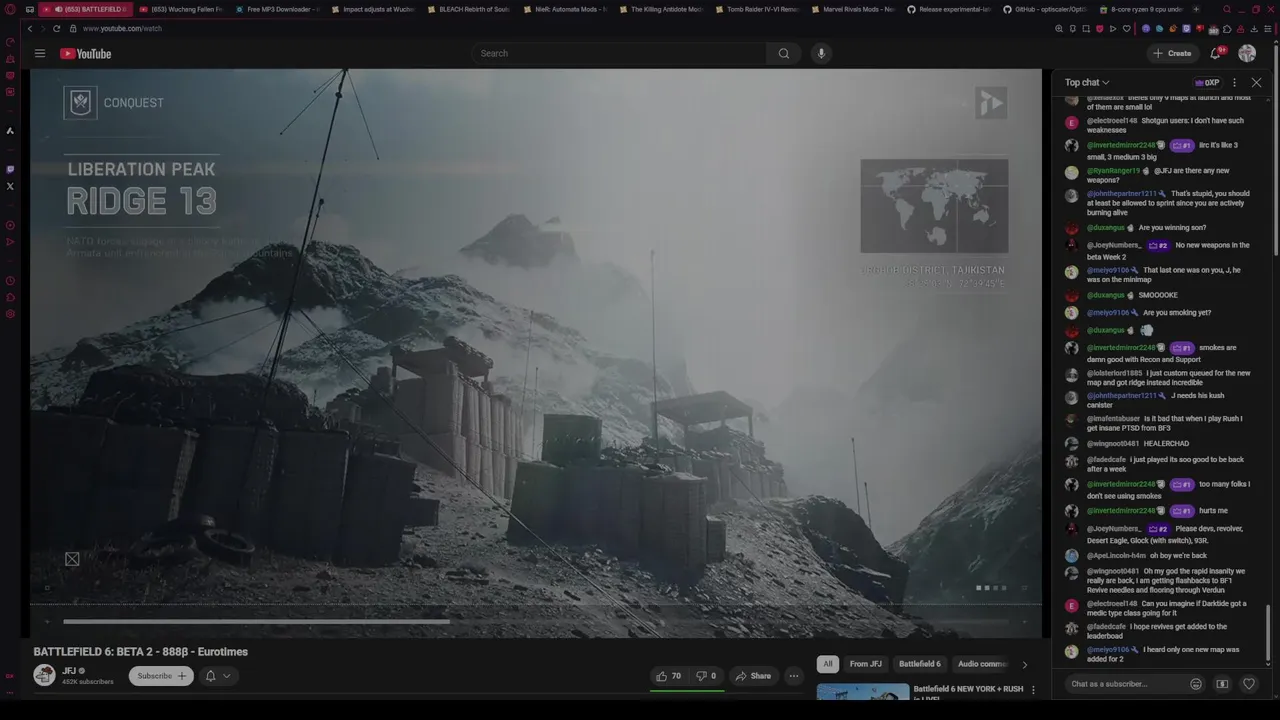
Task: Switch to BLEACH Rebirth of Souls tab
Action: [x=468, y=9]
